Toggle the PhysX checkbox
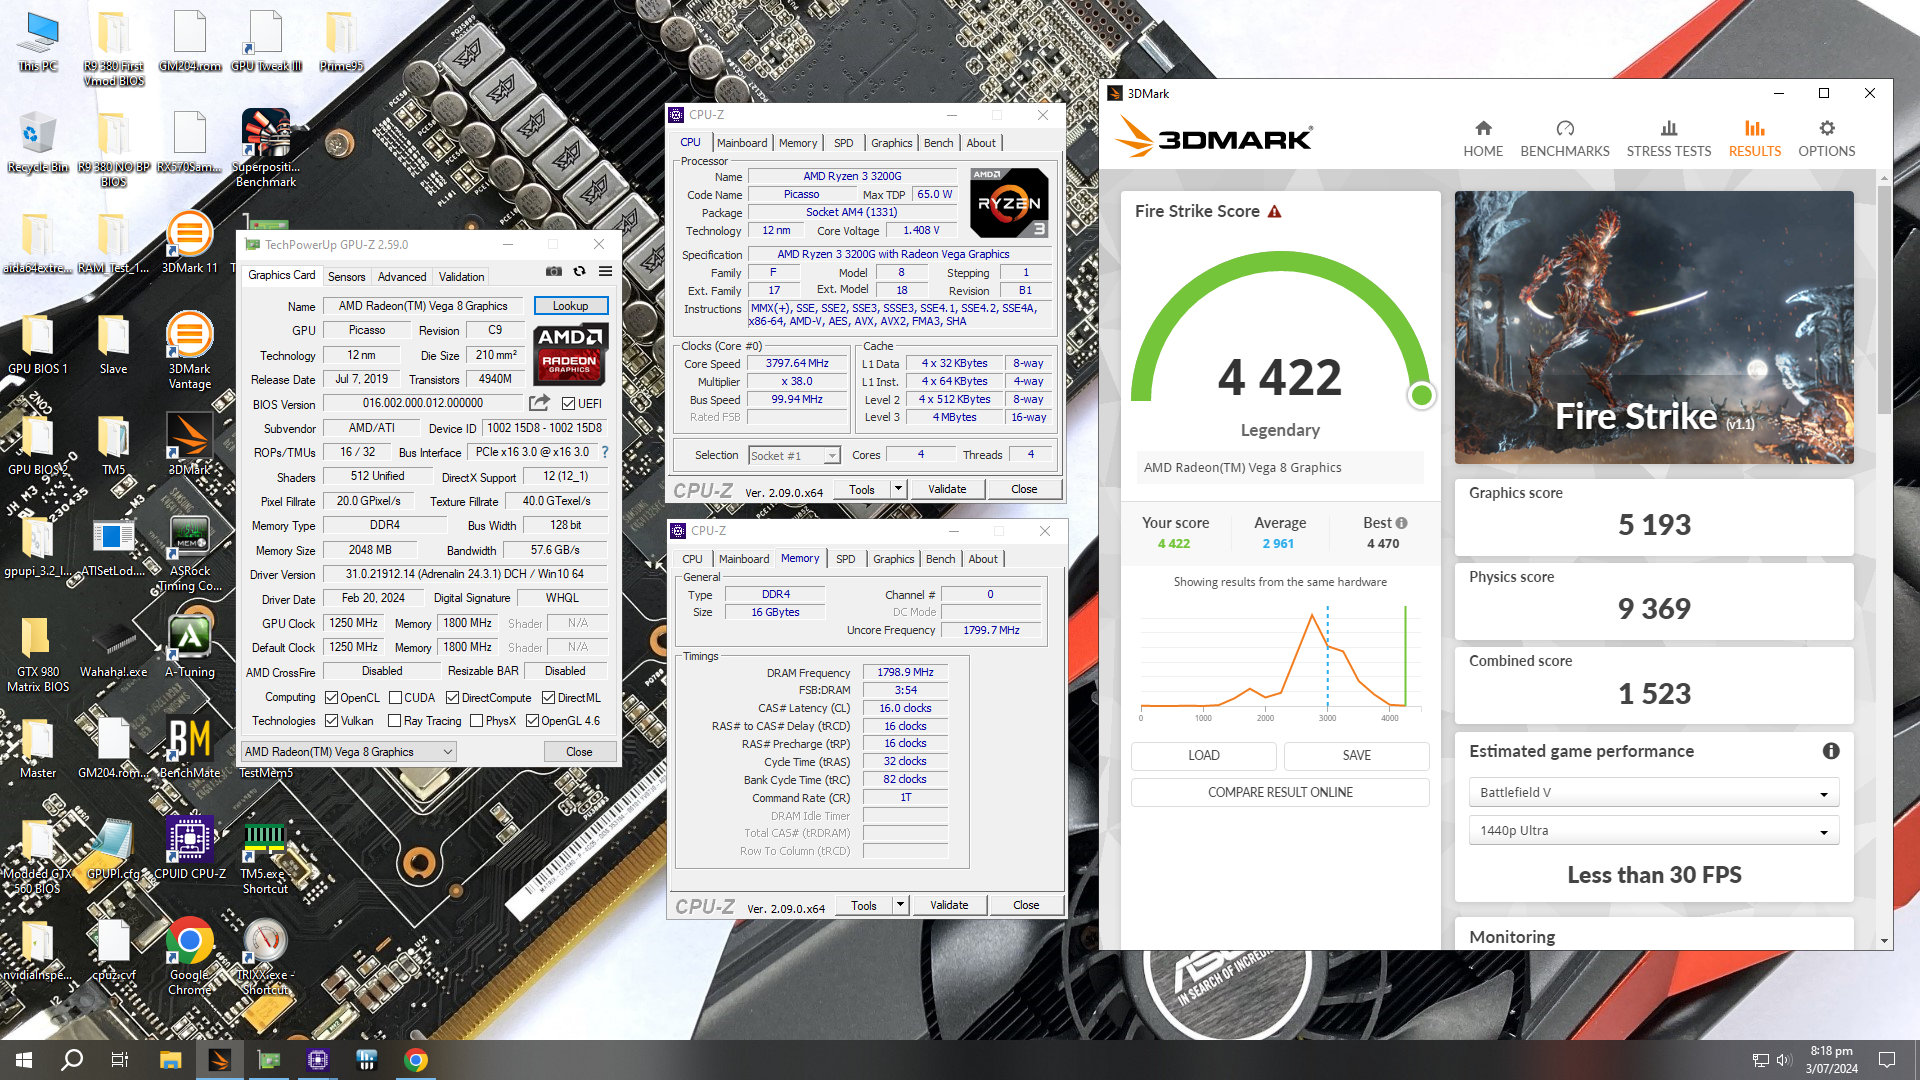 [476, 721]
